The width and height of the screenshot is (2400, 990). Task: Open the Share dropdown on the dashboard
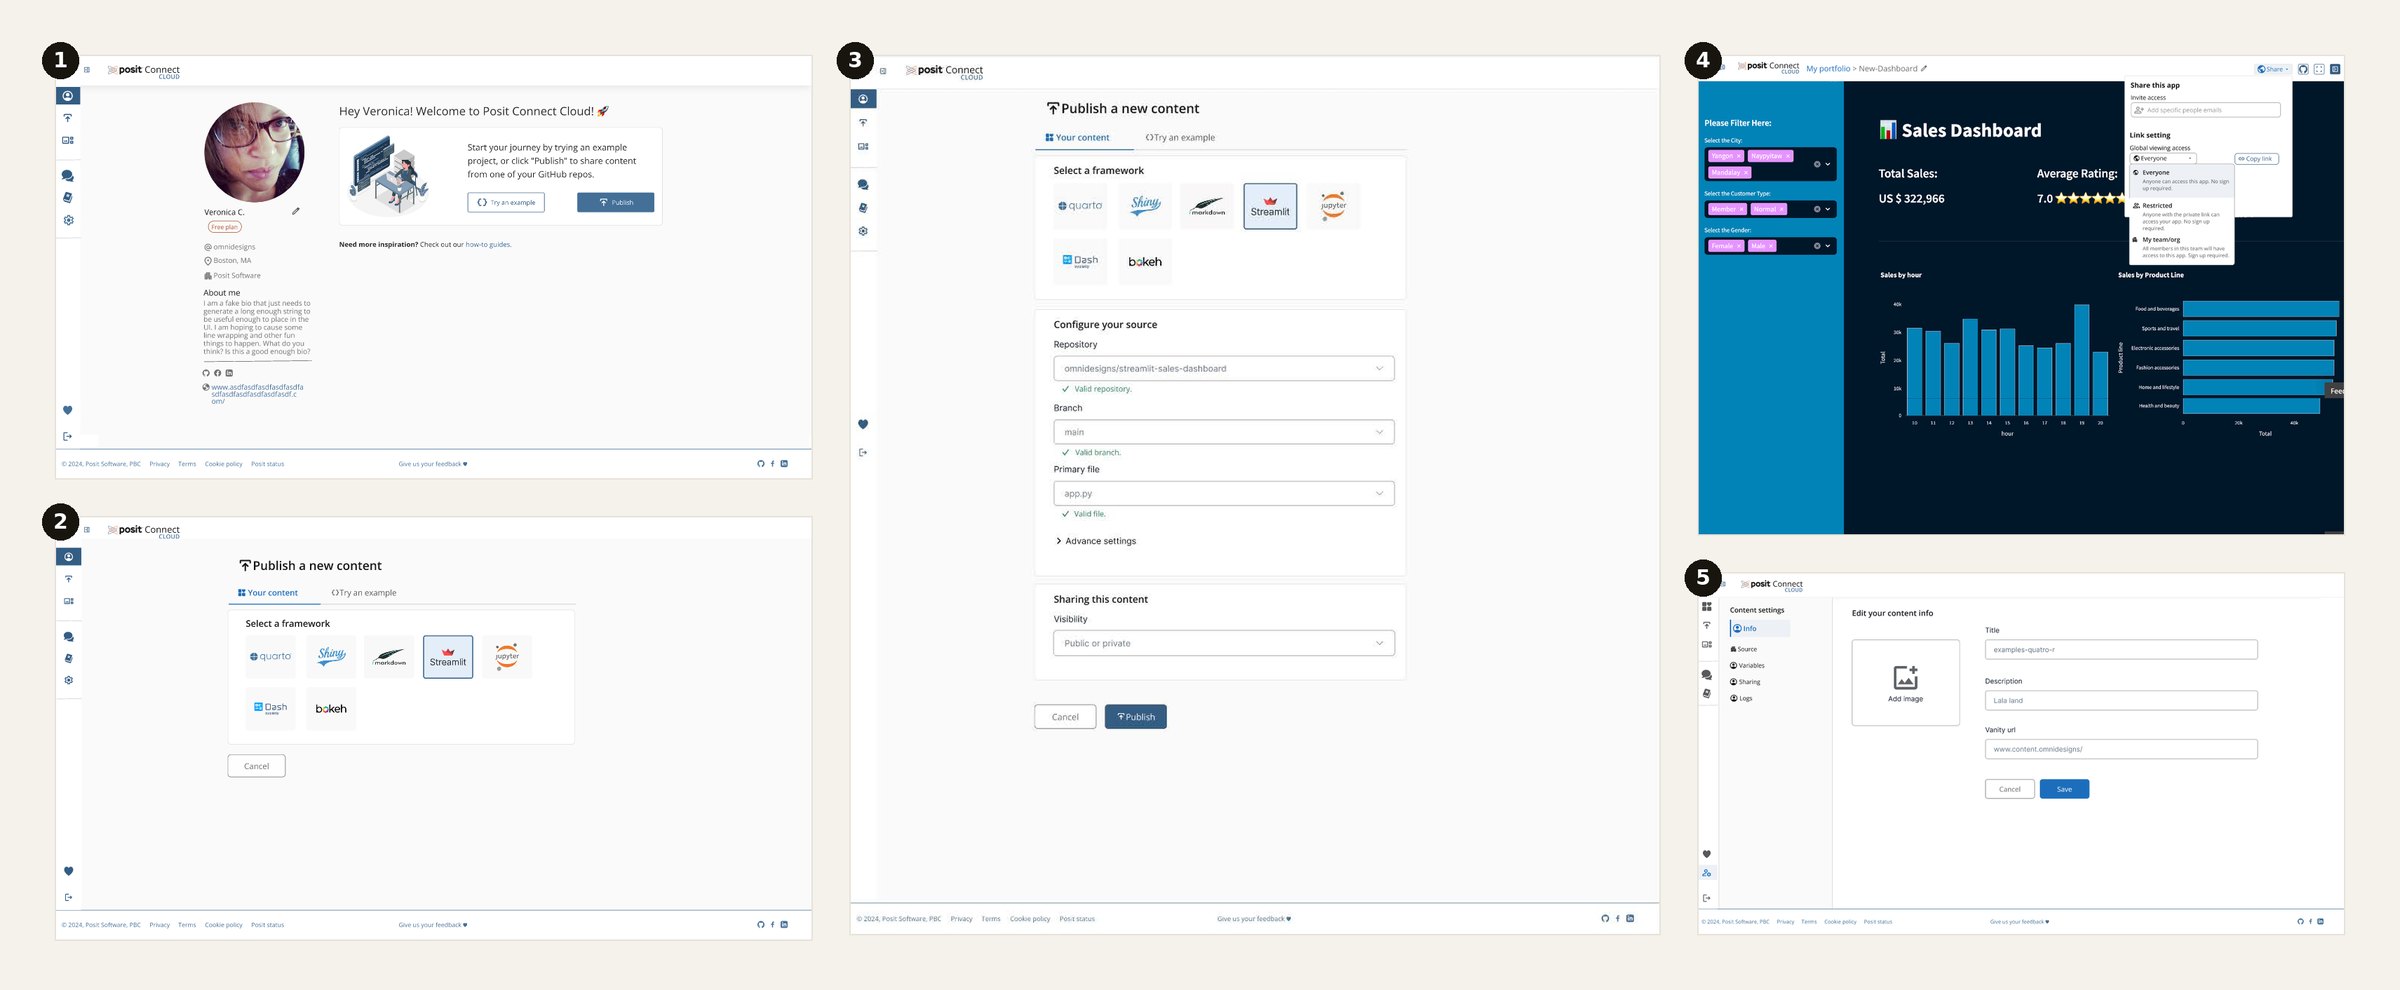2273,69
